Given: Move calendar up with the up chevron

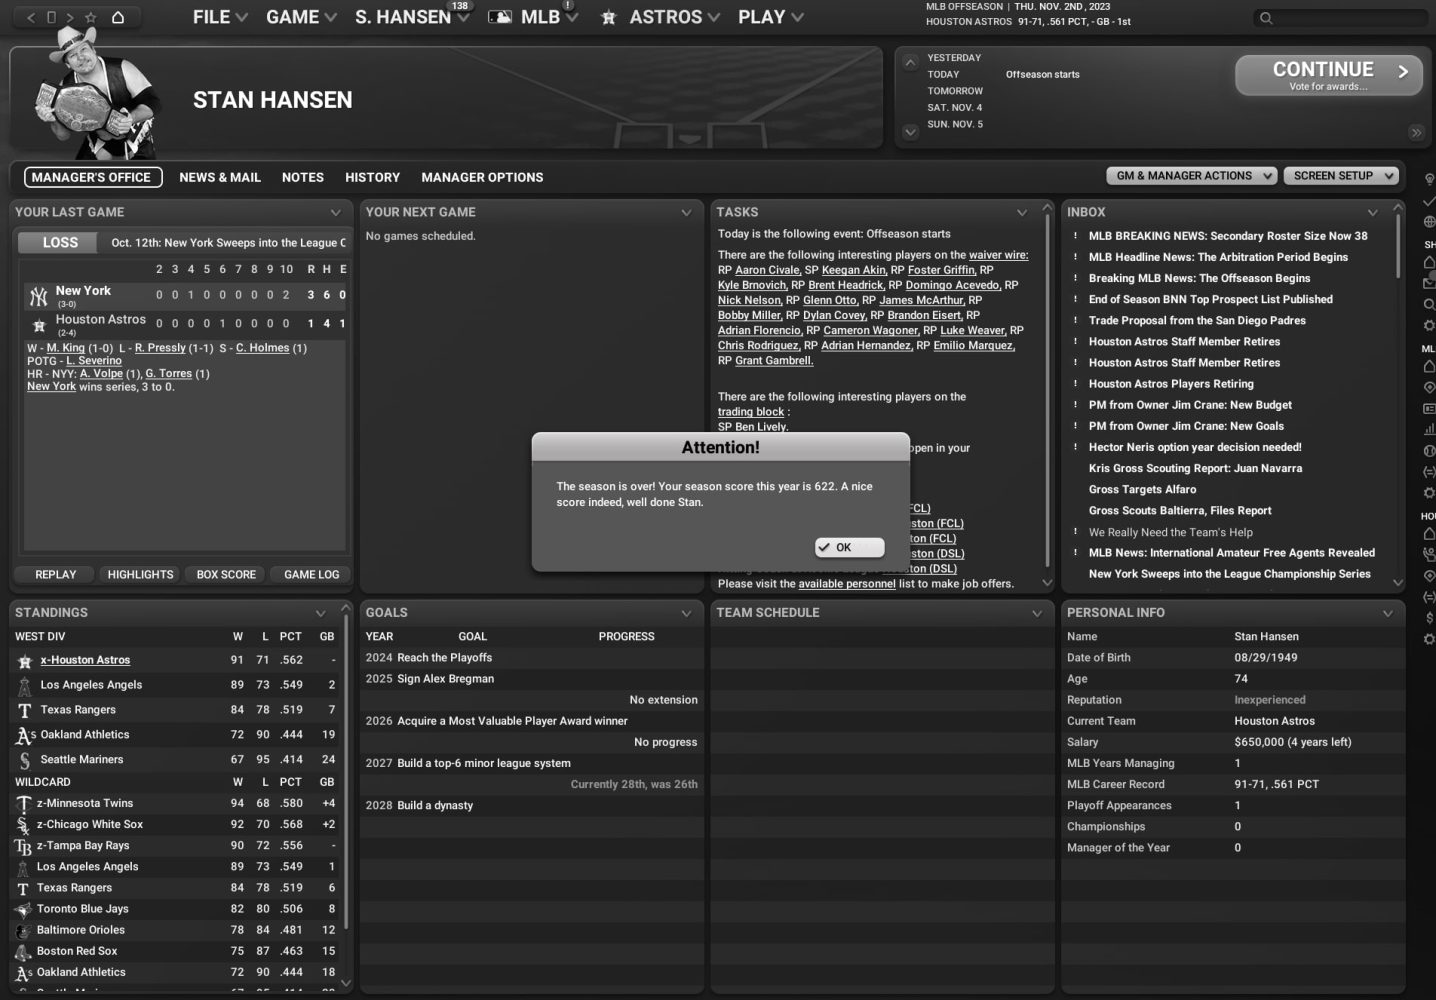Looking at the screenshot, I should [910, 62].
